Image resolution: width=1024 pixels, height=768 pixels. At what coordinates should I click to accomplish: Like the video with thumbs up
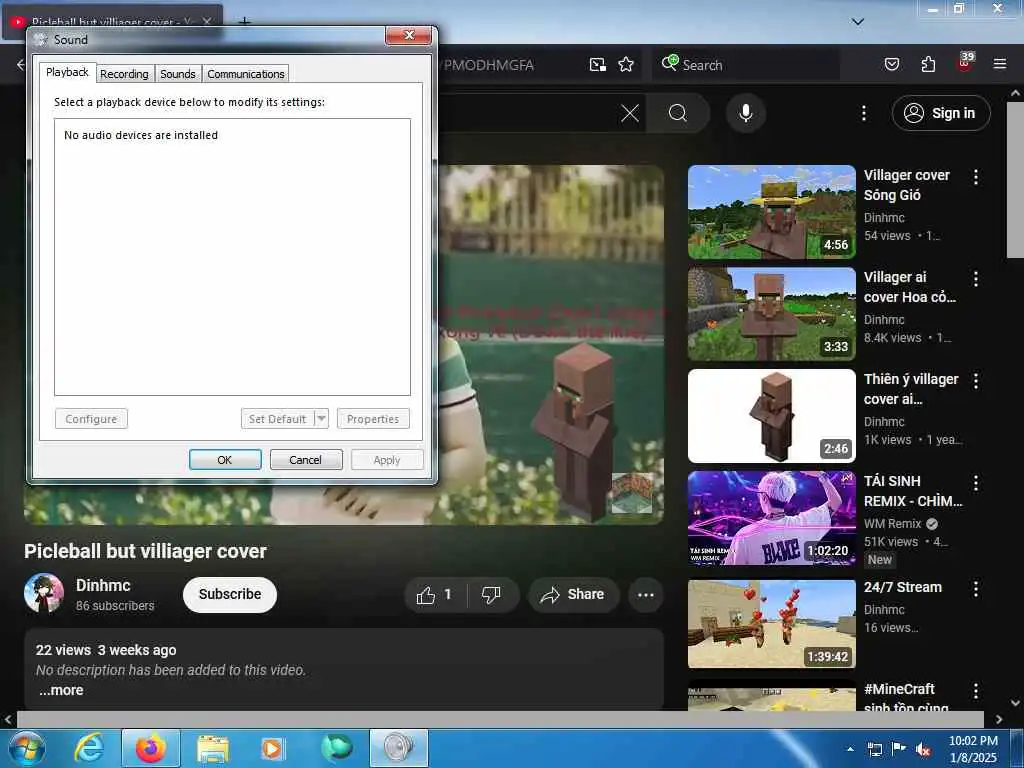pos(435,594)
